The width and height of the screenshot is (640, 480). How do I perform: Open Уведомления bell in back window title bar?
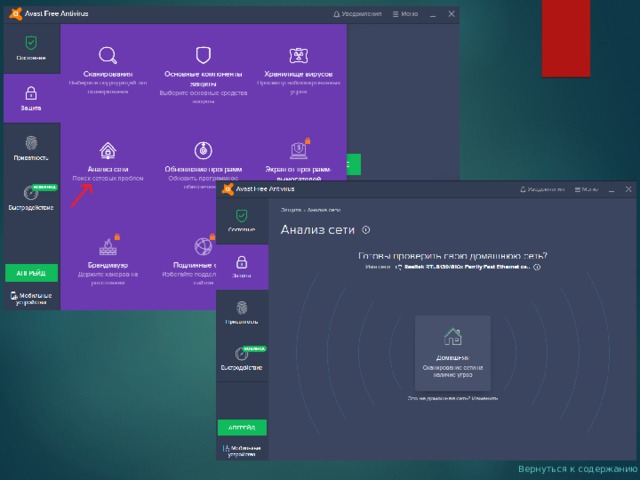pyautogui.click(x=357, y=14)
